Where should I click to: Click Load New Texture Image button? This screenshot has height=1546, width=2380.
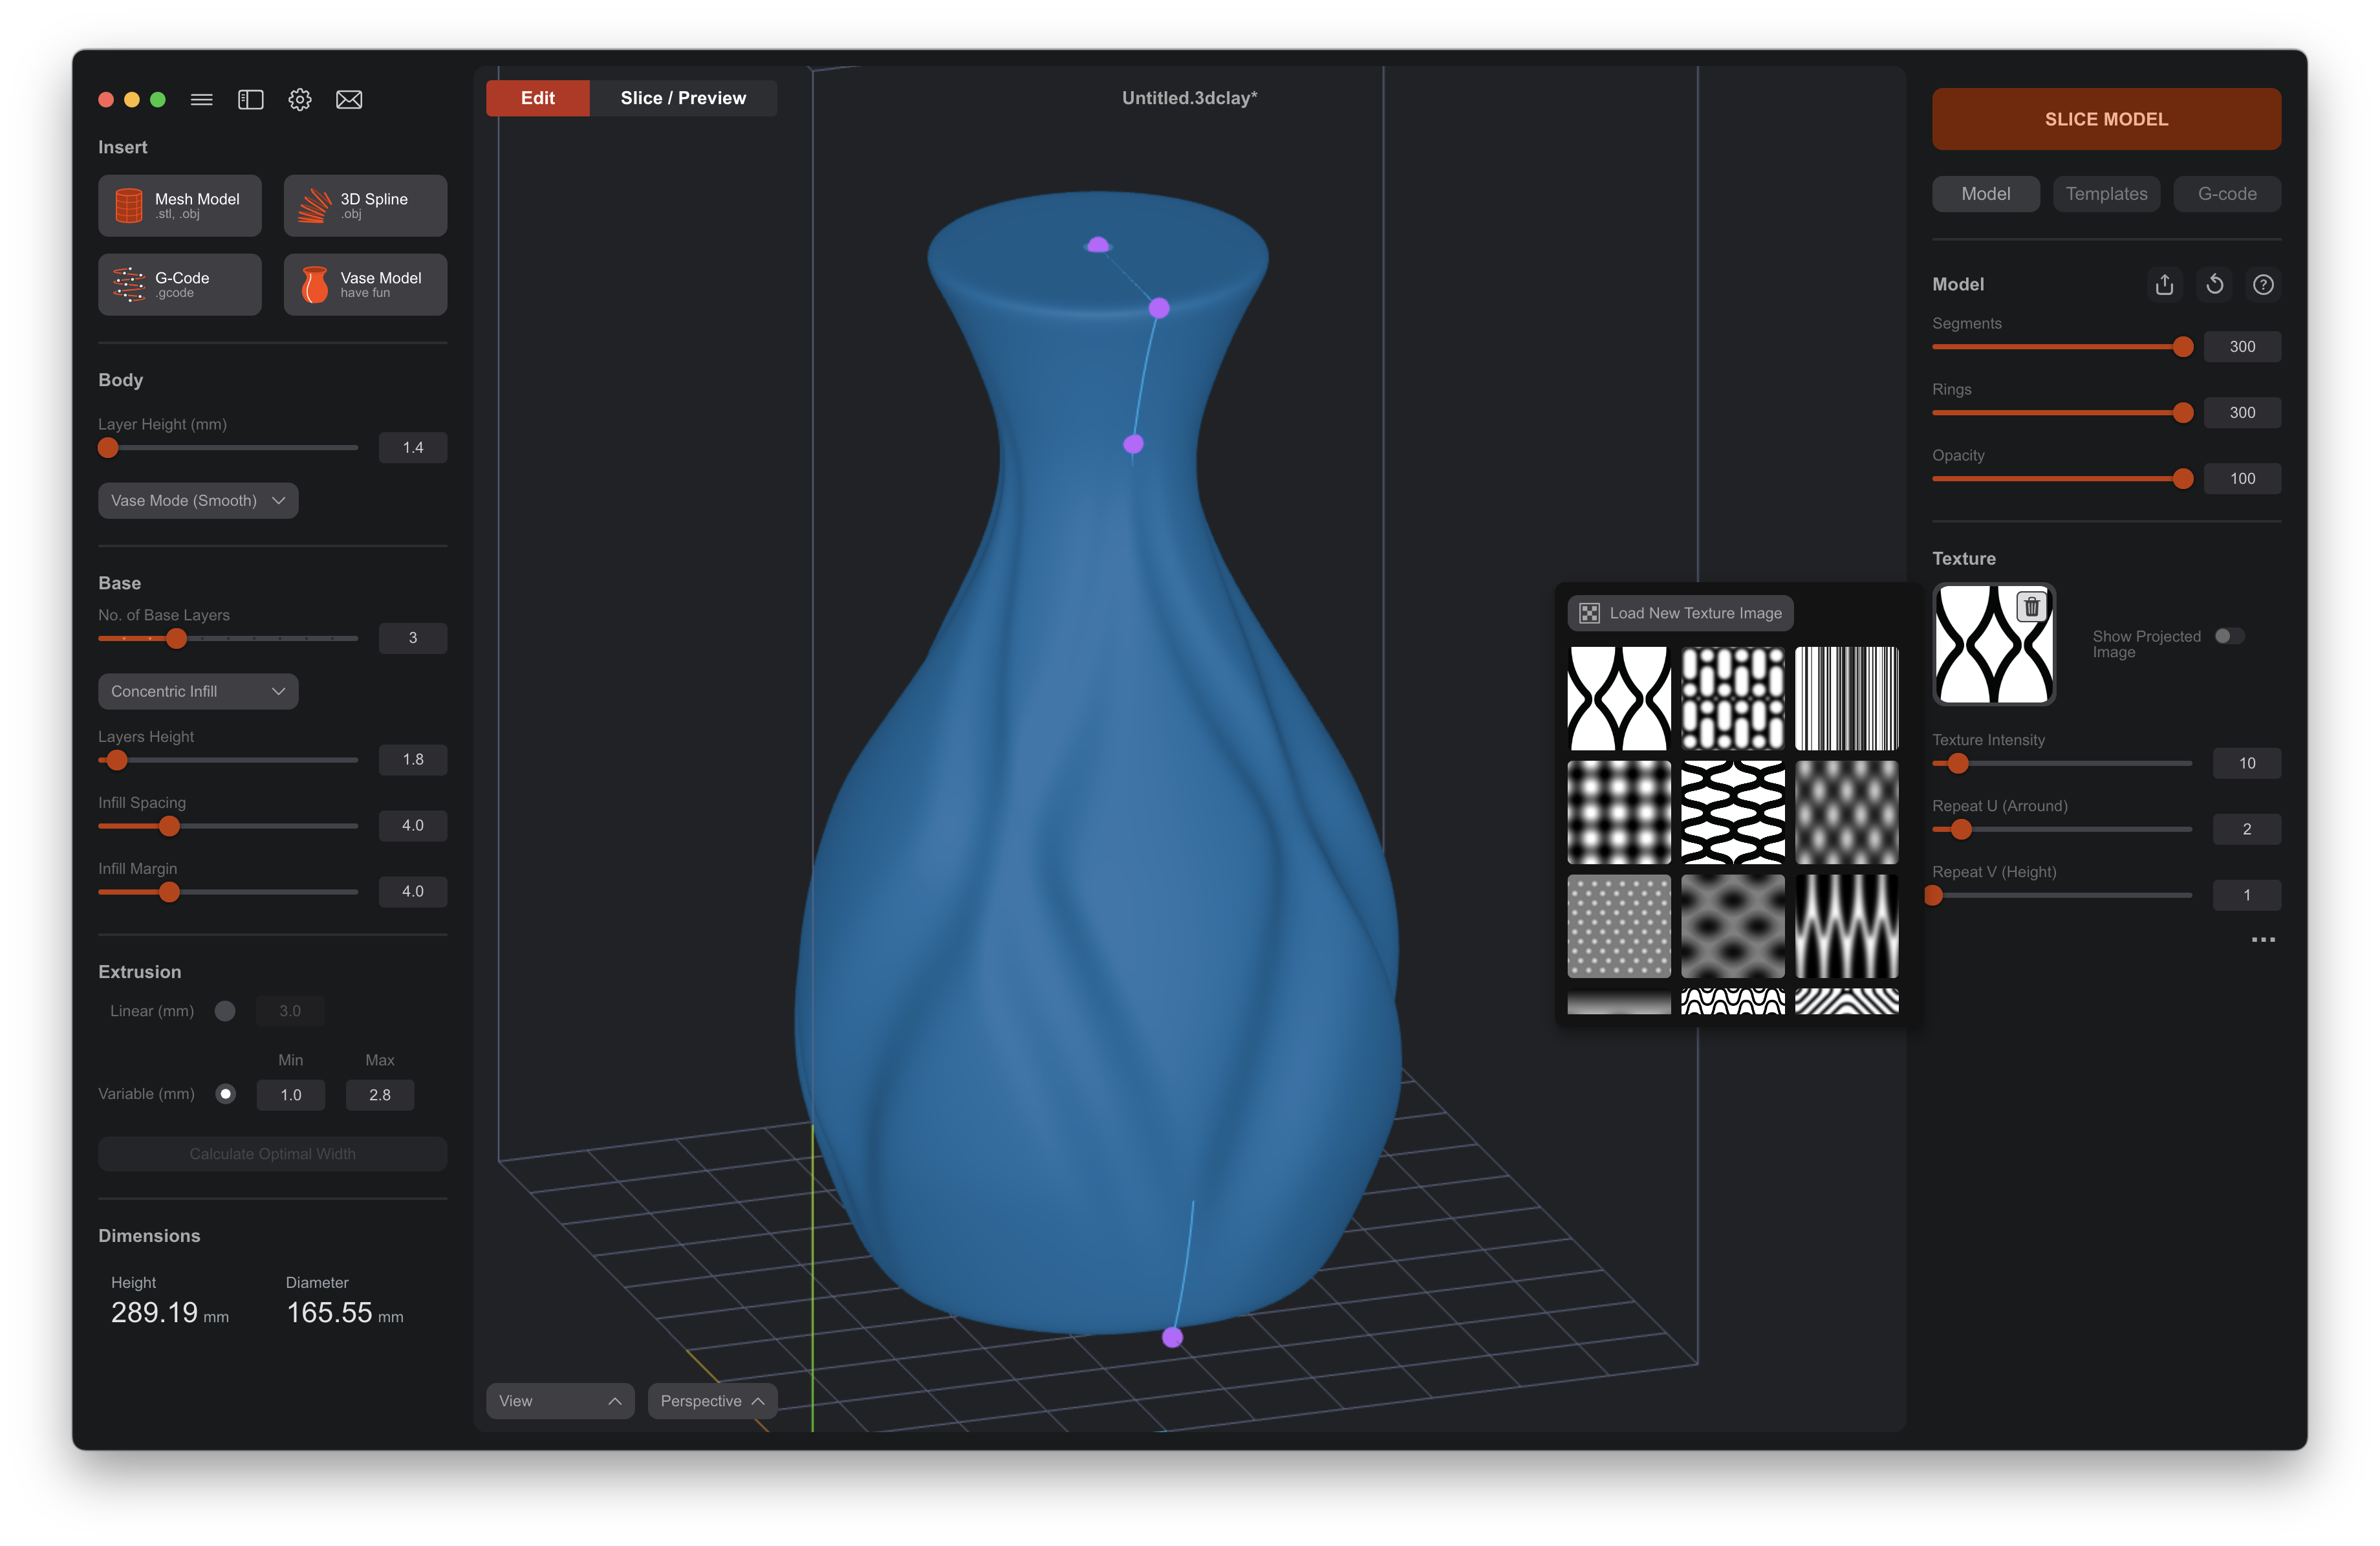click(x=1680, y=613)
